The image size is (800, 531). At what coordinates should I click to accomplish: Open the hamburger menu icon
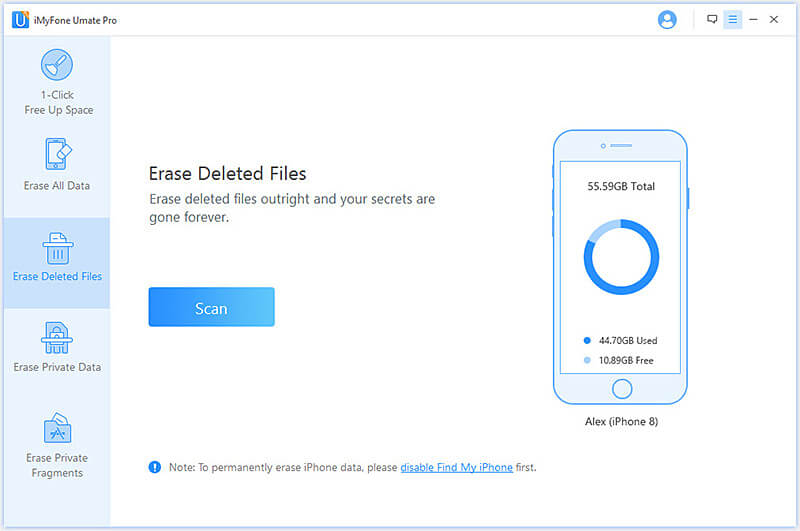pyautogui.click(x=732, y=19)
